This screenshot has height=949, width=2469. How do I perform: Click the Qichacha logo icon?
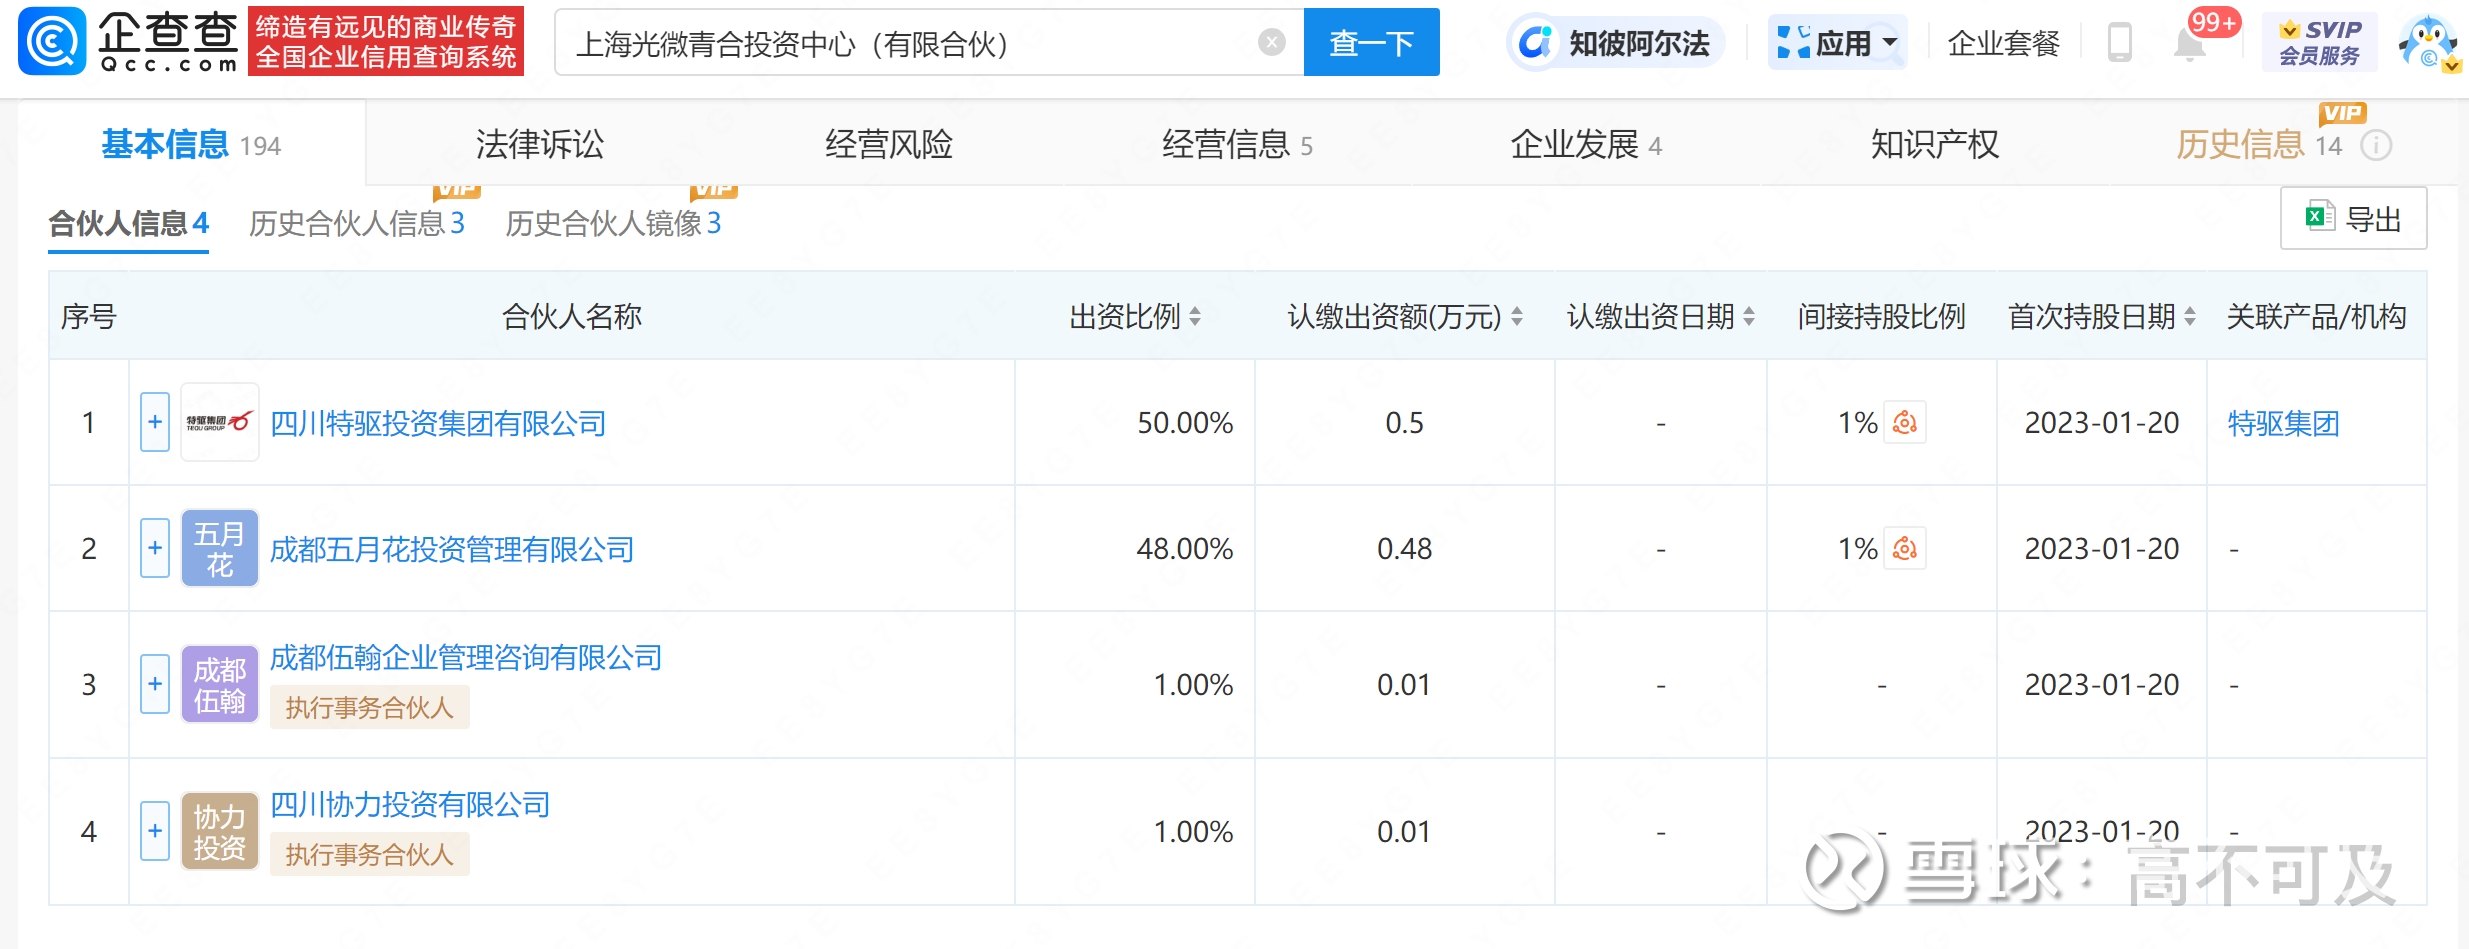52,41
